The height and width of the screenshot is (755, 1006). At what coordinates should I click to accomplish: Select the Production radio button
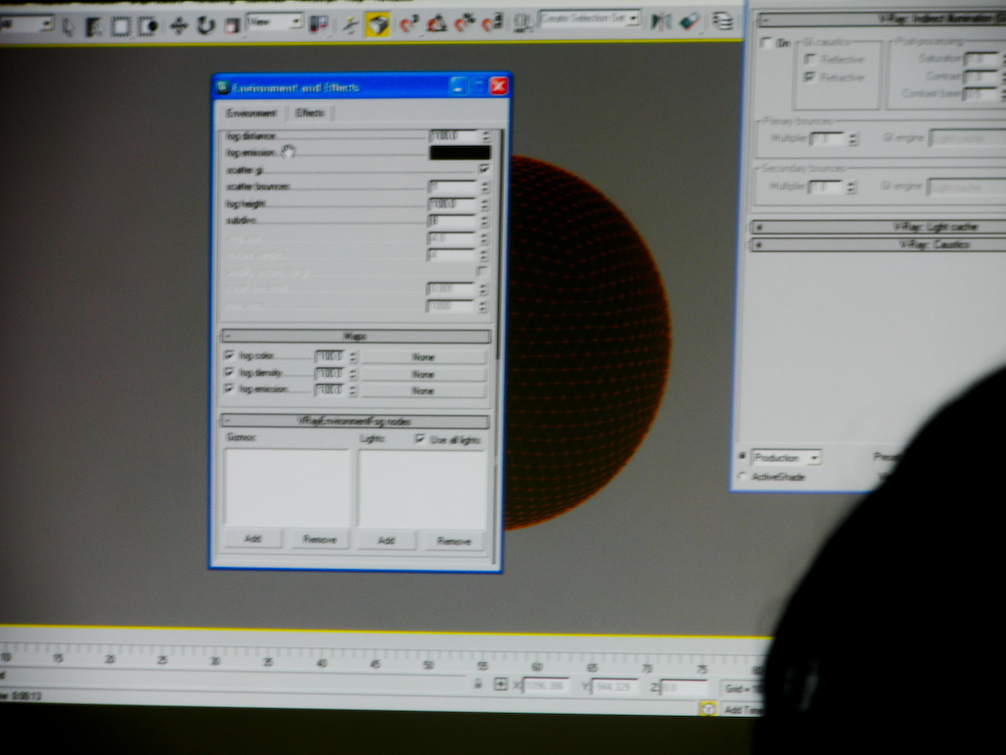pos(743,456)
